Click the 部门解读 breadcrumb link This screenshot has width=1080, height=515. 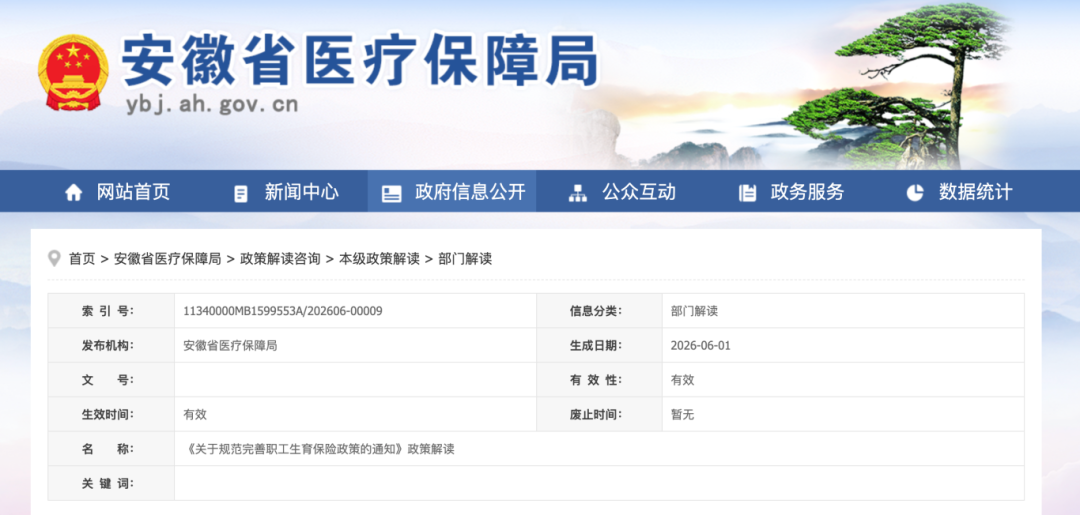465,259
